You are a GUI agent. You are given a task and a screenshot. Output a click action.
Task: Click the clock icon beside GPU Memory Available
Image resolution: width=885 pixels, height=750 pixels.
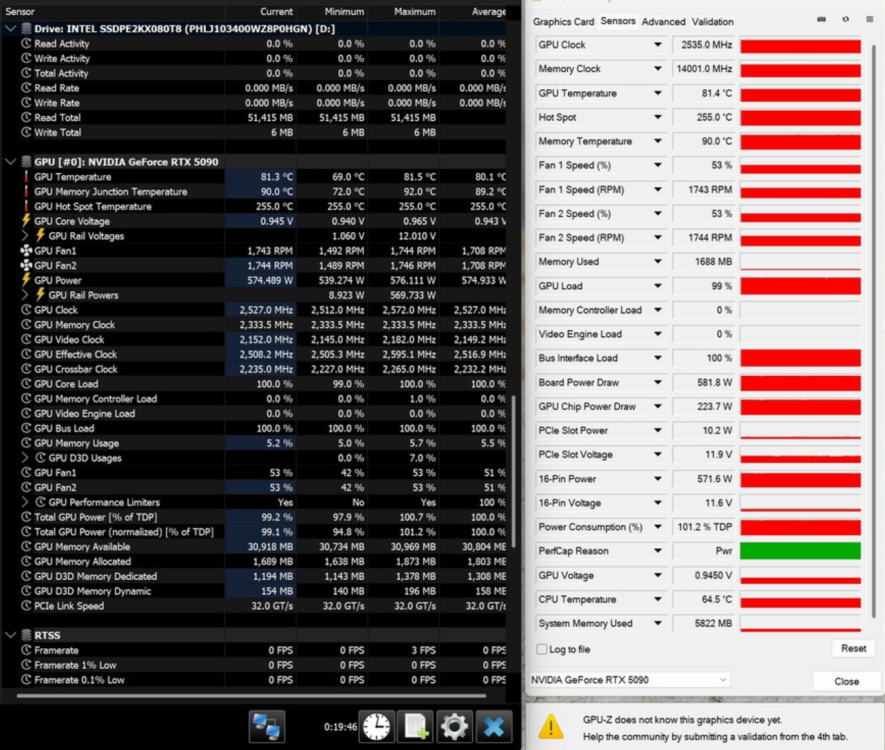click(26, 546)
